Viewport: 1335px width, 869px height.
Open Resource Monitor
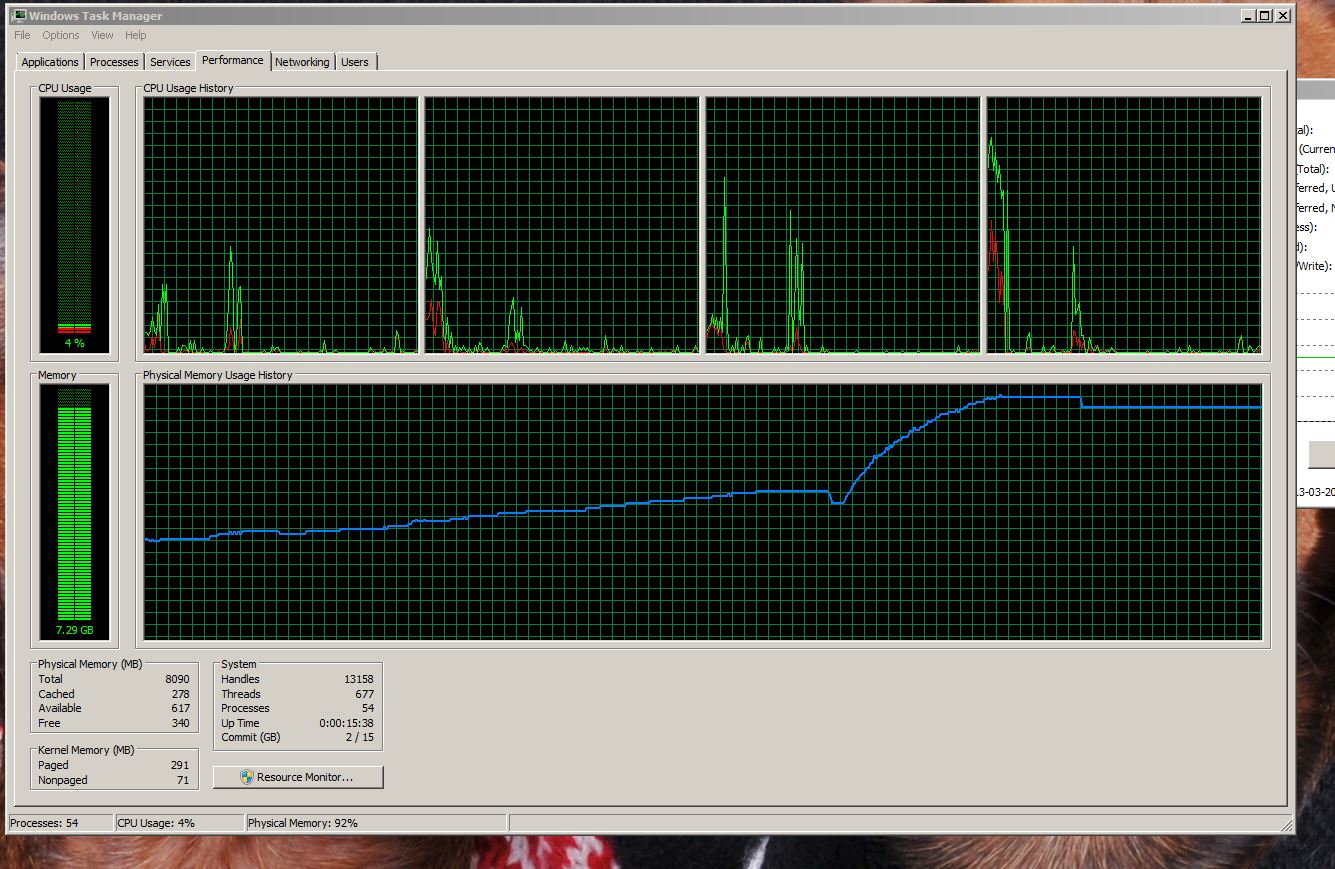(298, 777)
